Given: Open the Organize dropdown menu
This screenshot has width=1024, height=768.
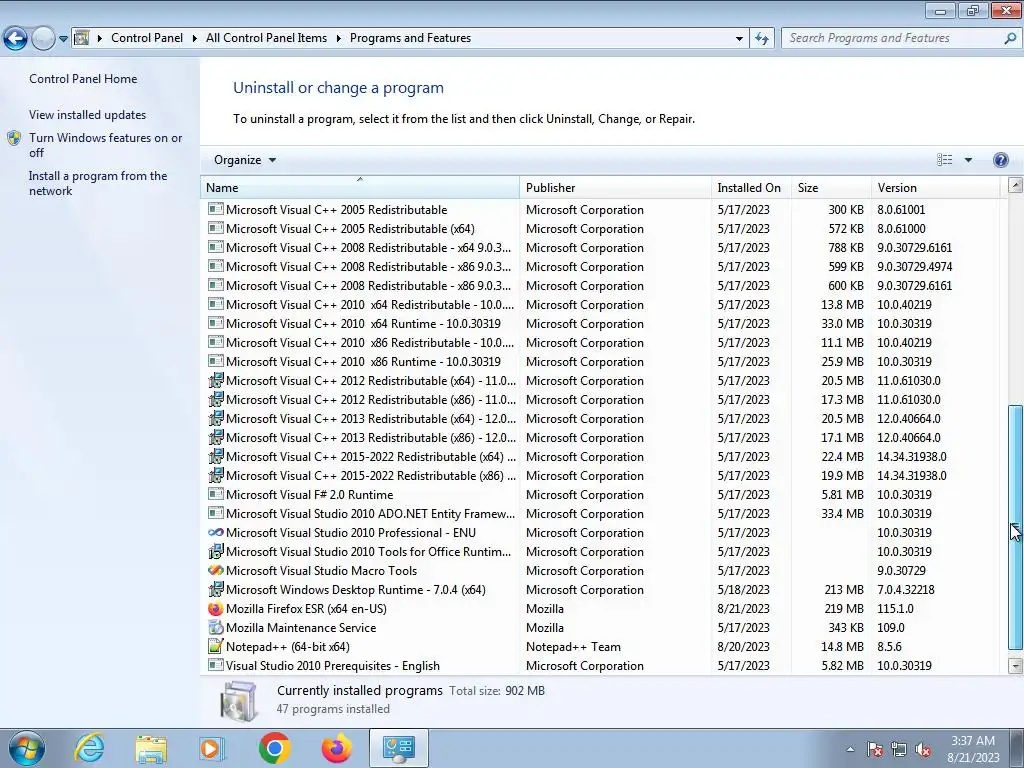Looking at the screenshot, I should pyautogui.click(x=245, y=160).
